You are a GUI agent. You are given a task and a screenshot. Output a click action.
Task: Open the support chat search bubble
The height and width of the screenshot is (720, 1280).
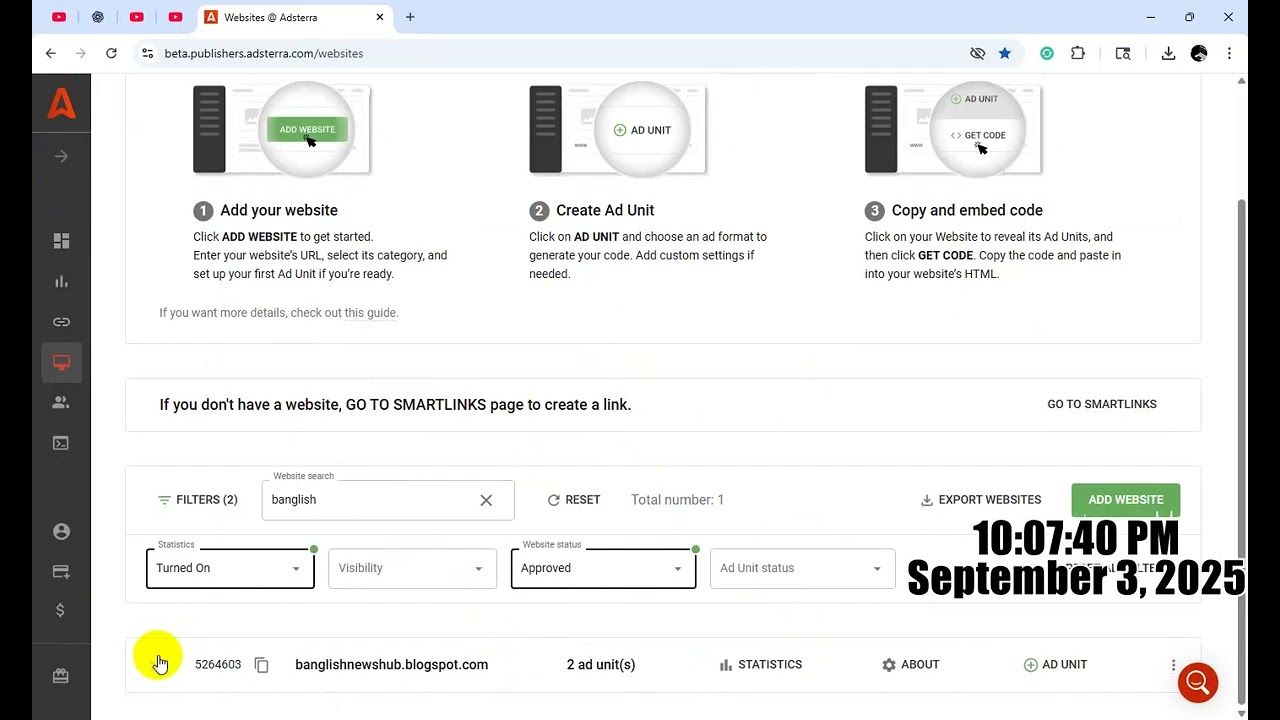pos(1198,683)
